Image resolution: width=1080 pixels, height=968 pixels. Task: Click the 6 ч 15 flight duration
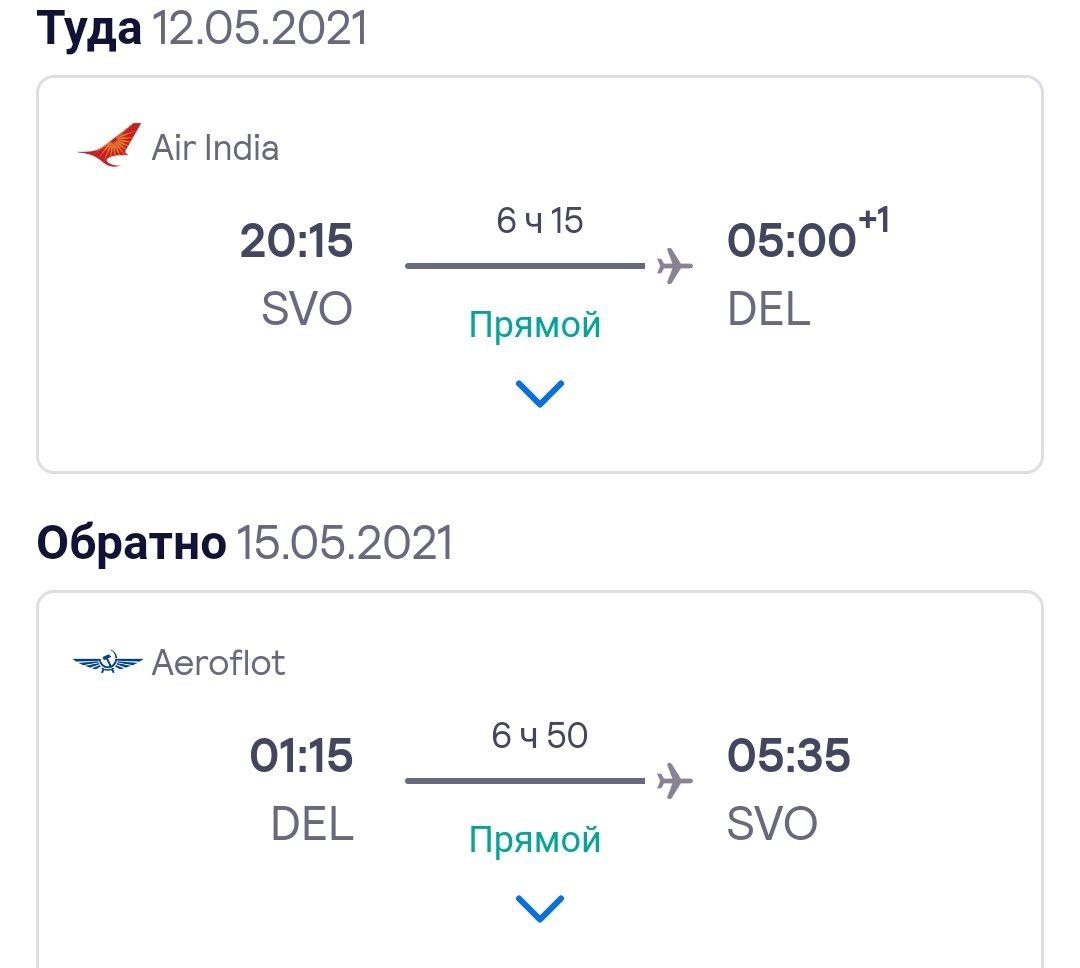coord(539,221)
